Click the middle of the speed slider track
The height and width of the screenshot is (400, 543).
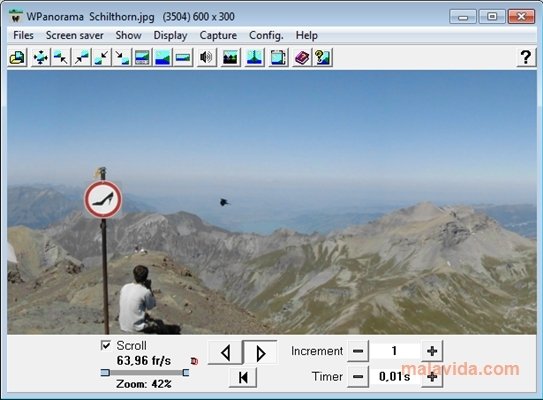pos(145,373)
